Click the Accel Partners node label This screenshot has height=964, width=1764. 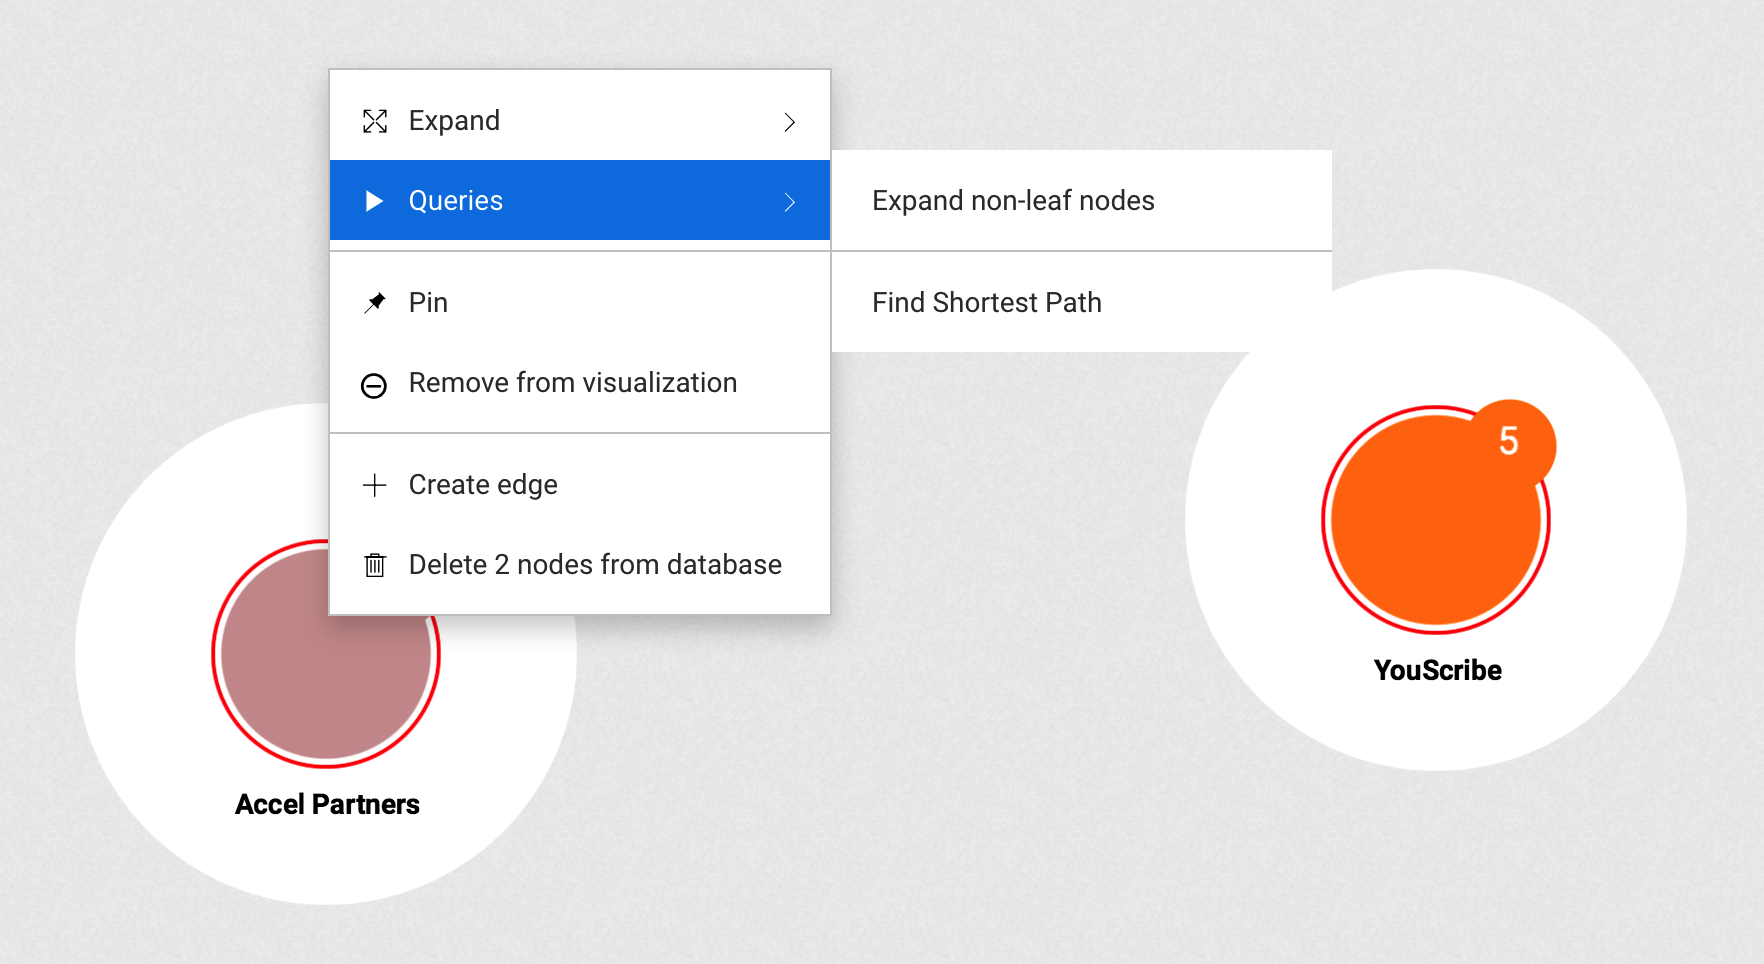[x=327, y=804]
